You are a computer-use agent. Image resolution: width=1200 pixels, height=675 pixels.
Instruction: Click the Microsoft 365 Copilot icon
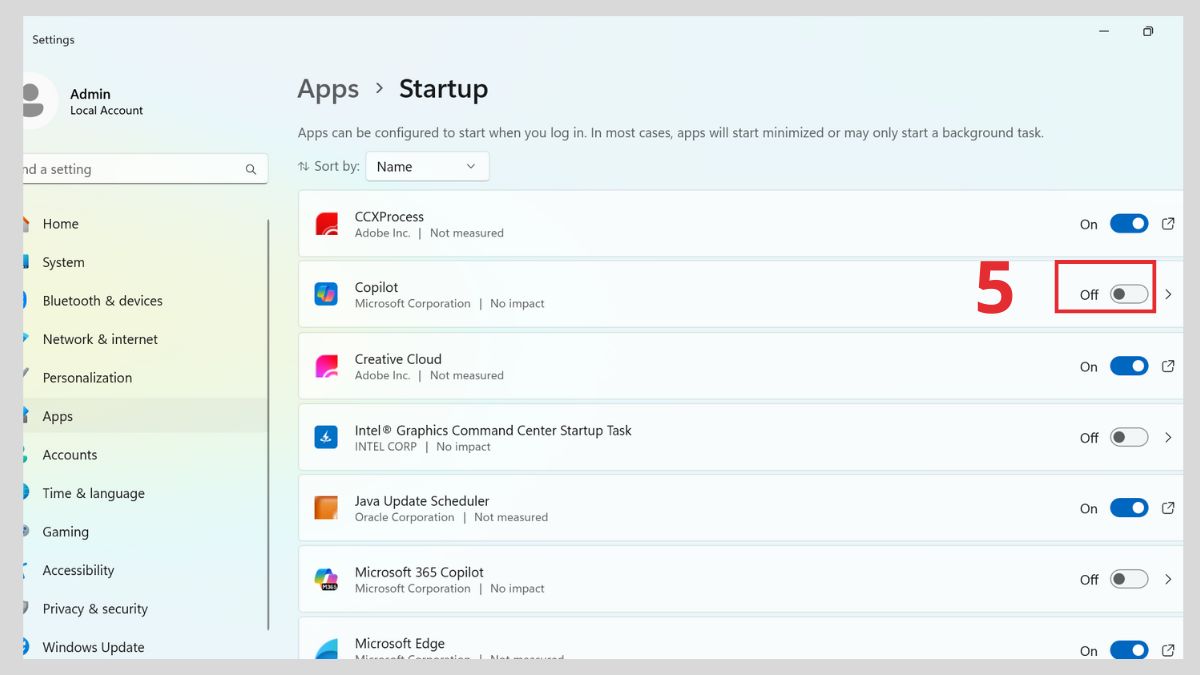click(326, 579)
